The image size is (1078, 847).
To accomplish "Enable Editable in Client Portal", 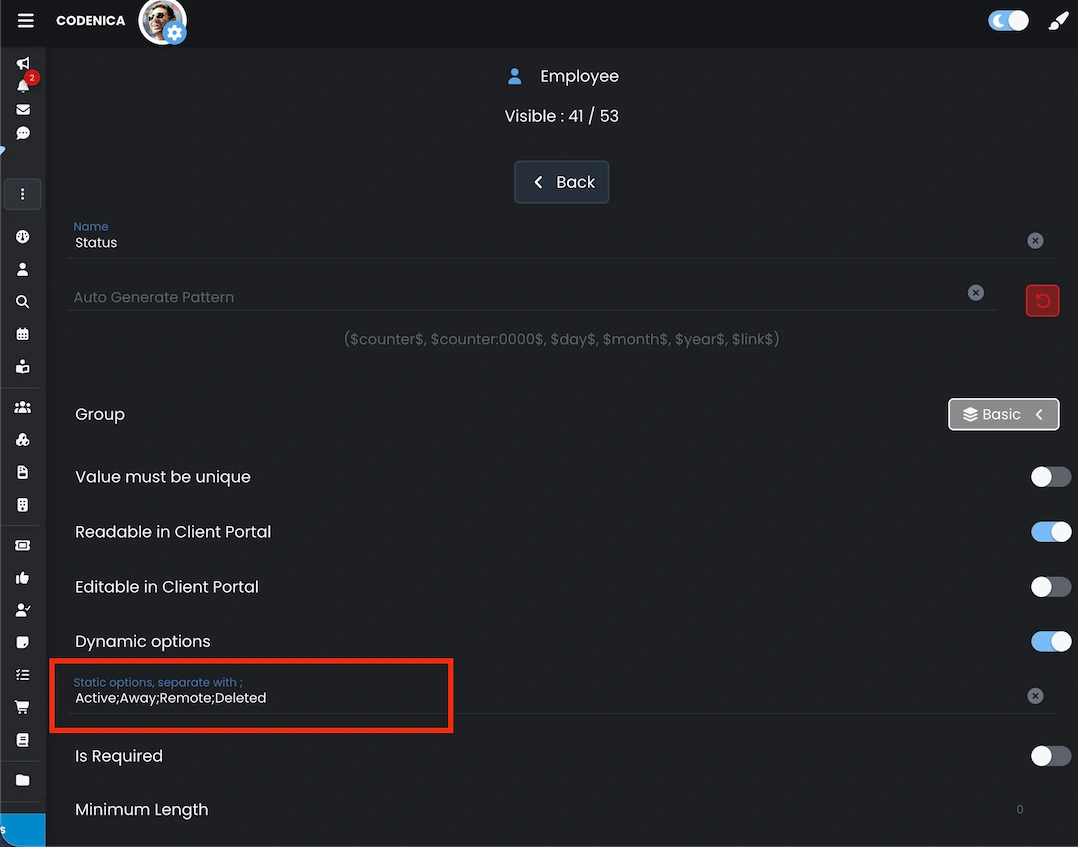I will tap(1050, 586).
